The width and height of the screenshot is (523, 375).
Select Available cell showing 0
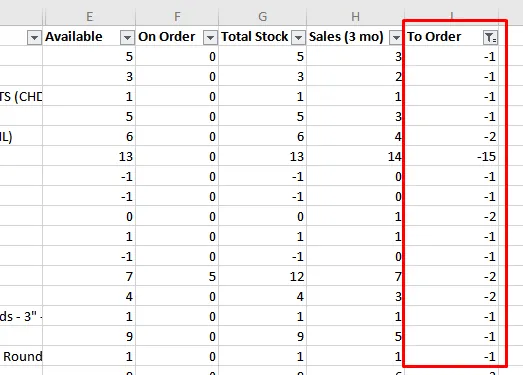(89, 216)
